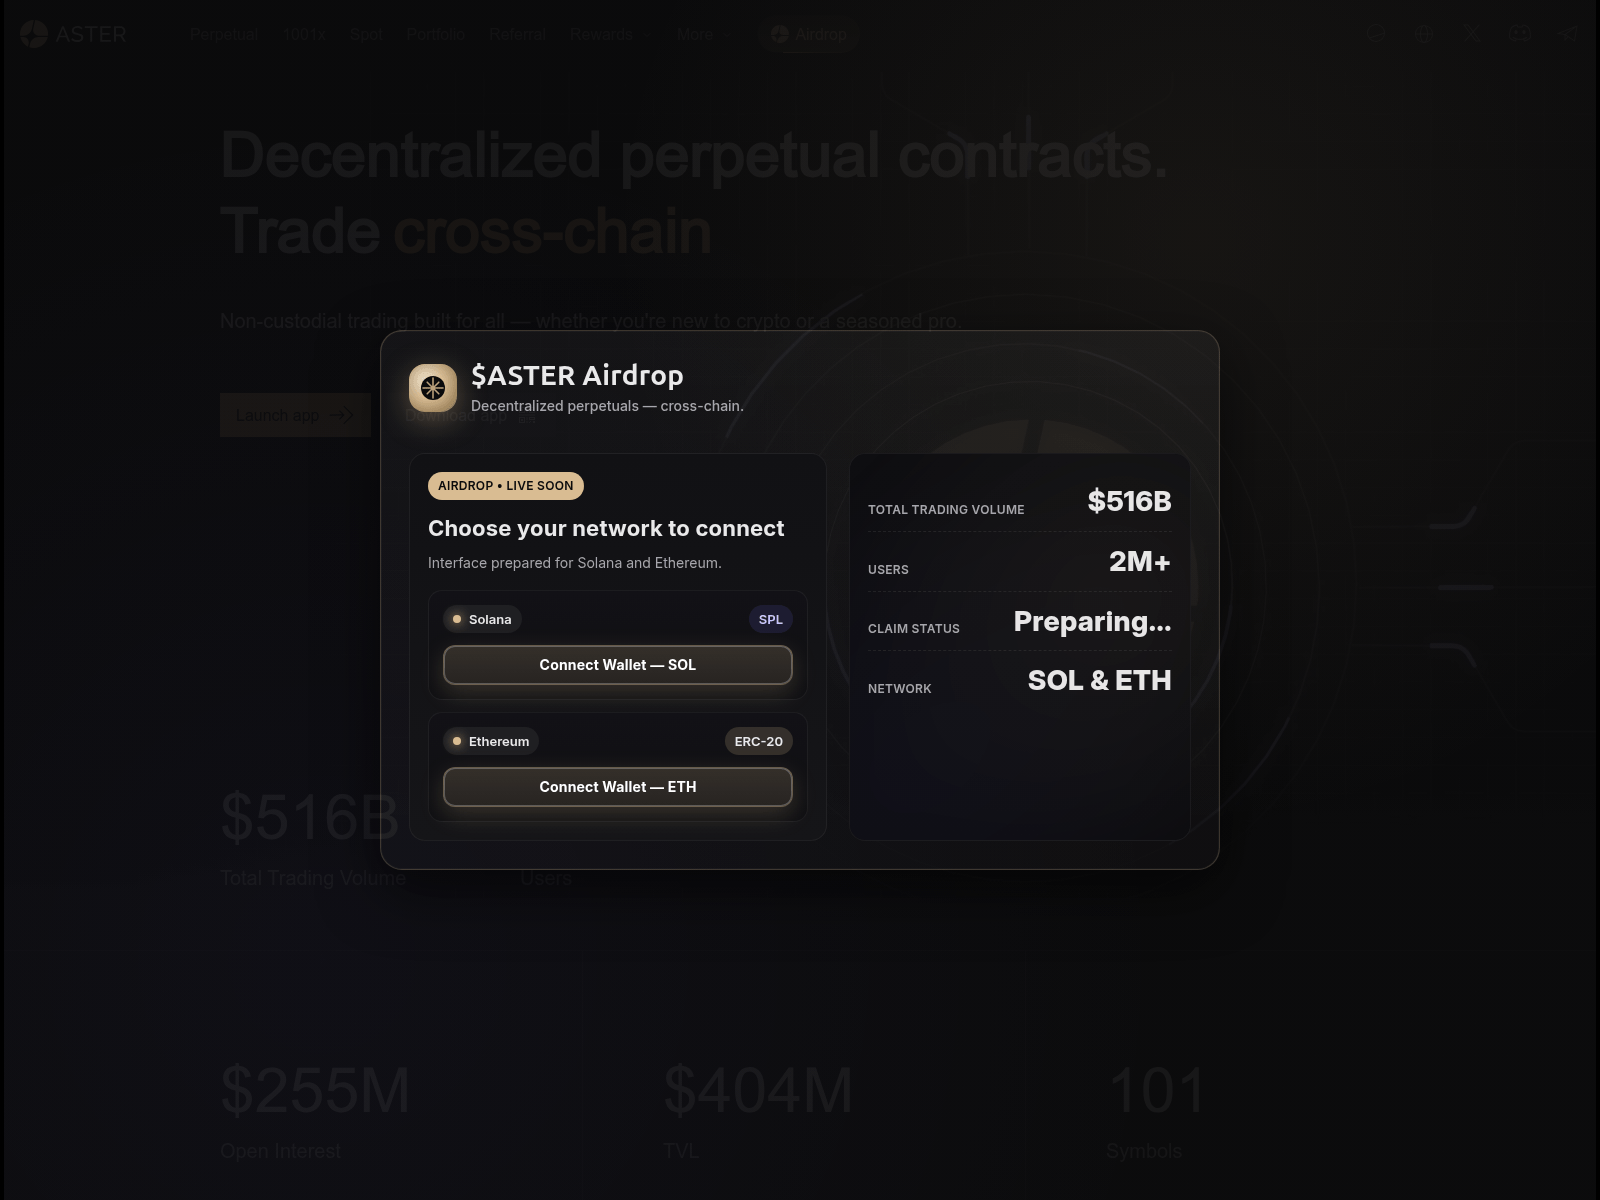Open the Telegram share icon
The width and height of the screenshot is (1600, 1200).
pyautogui.click(x=1566, y=33)
